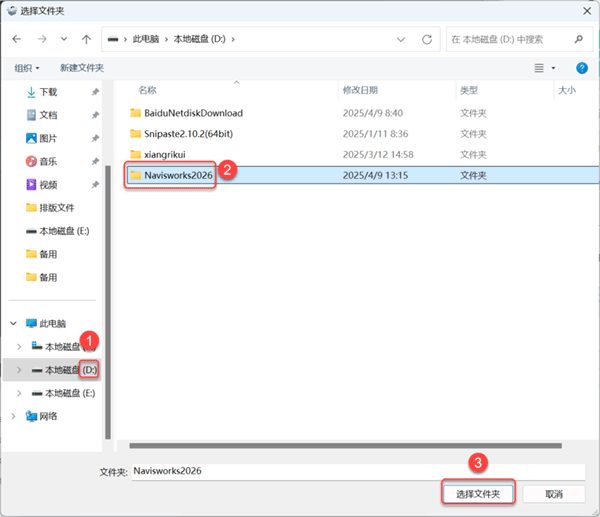Click the navigation pane vertical scrollbar
The width and height of the screenshot is (600, 517).
(108, 302)
